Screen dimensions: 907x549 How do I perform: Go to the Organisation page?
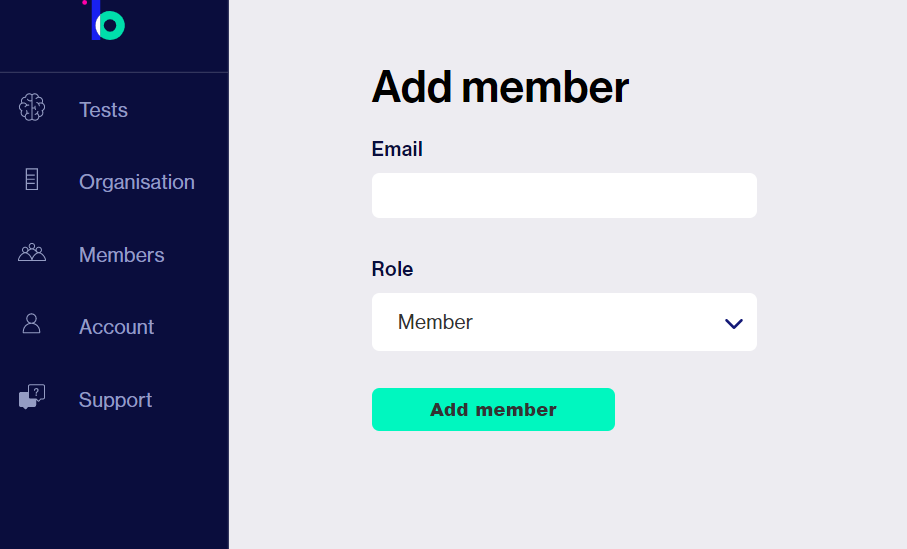pyautogui.click(x=137, y=182)
